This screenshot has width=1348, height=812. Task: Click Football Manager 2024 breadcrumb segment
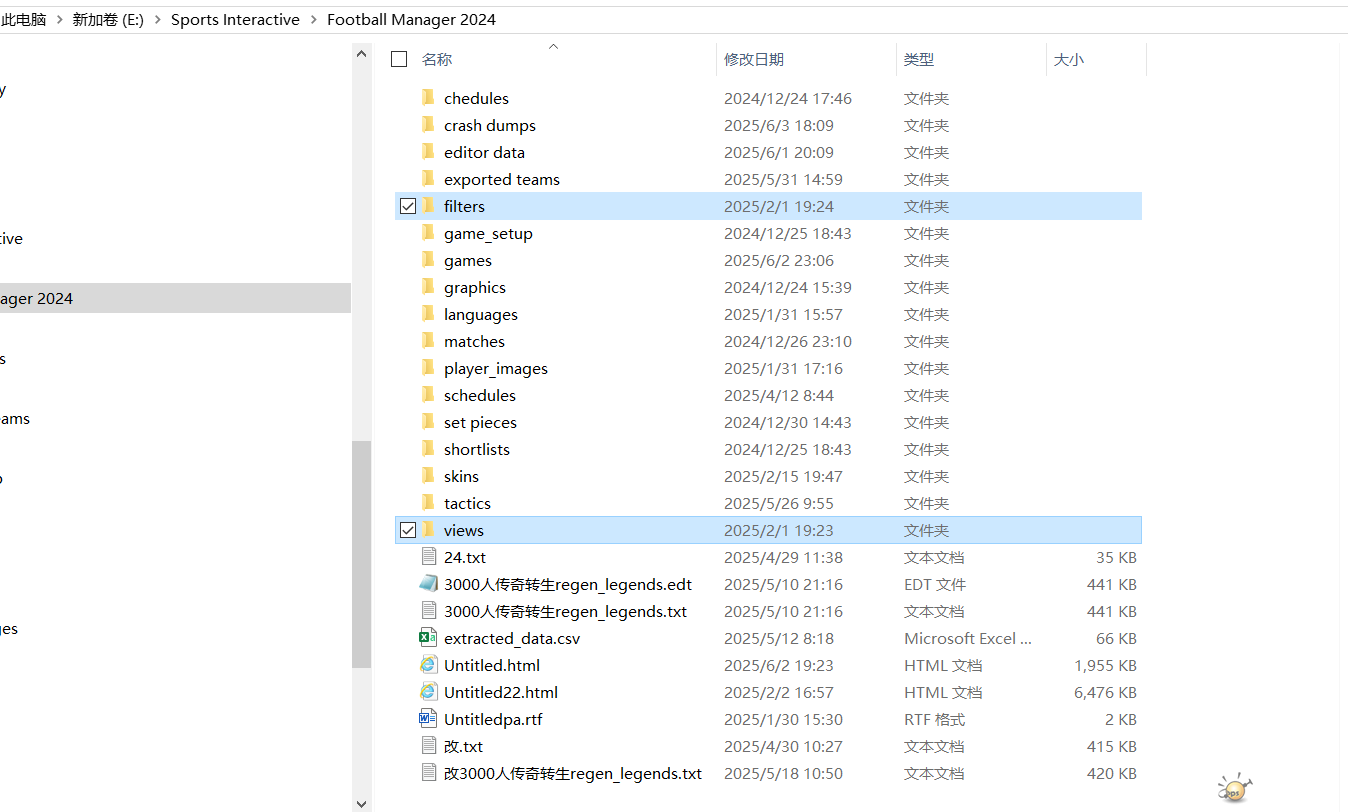(411, 19)
